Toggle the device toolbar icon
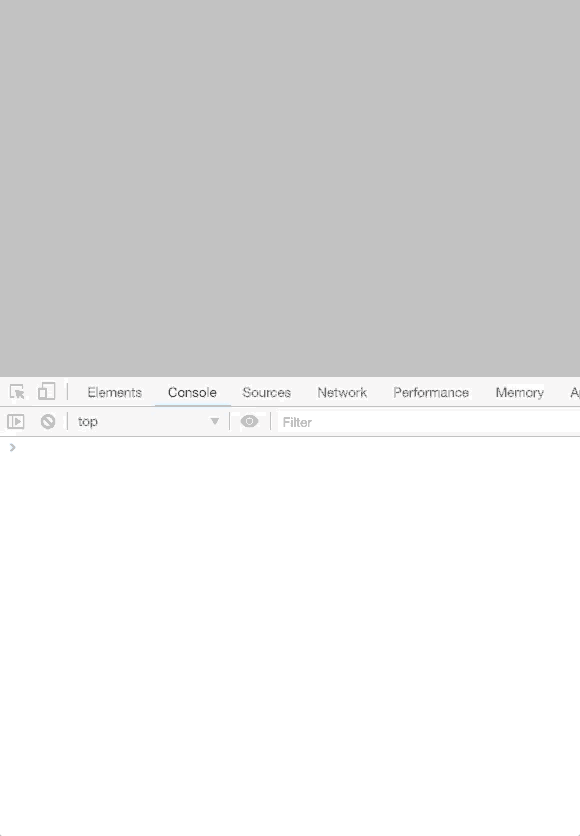The height and width of the screenshot is (836, 580). (47, 391)
